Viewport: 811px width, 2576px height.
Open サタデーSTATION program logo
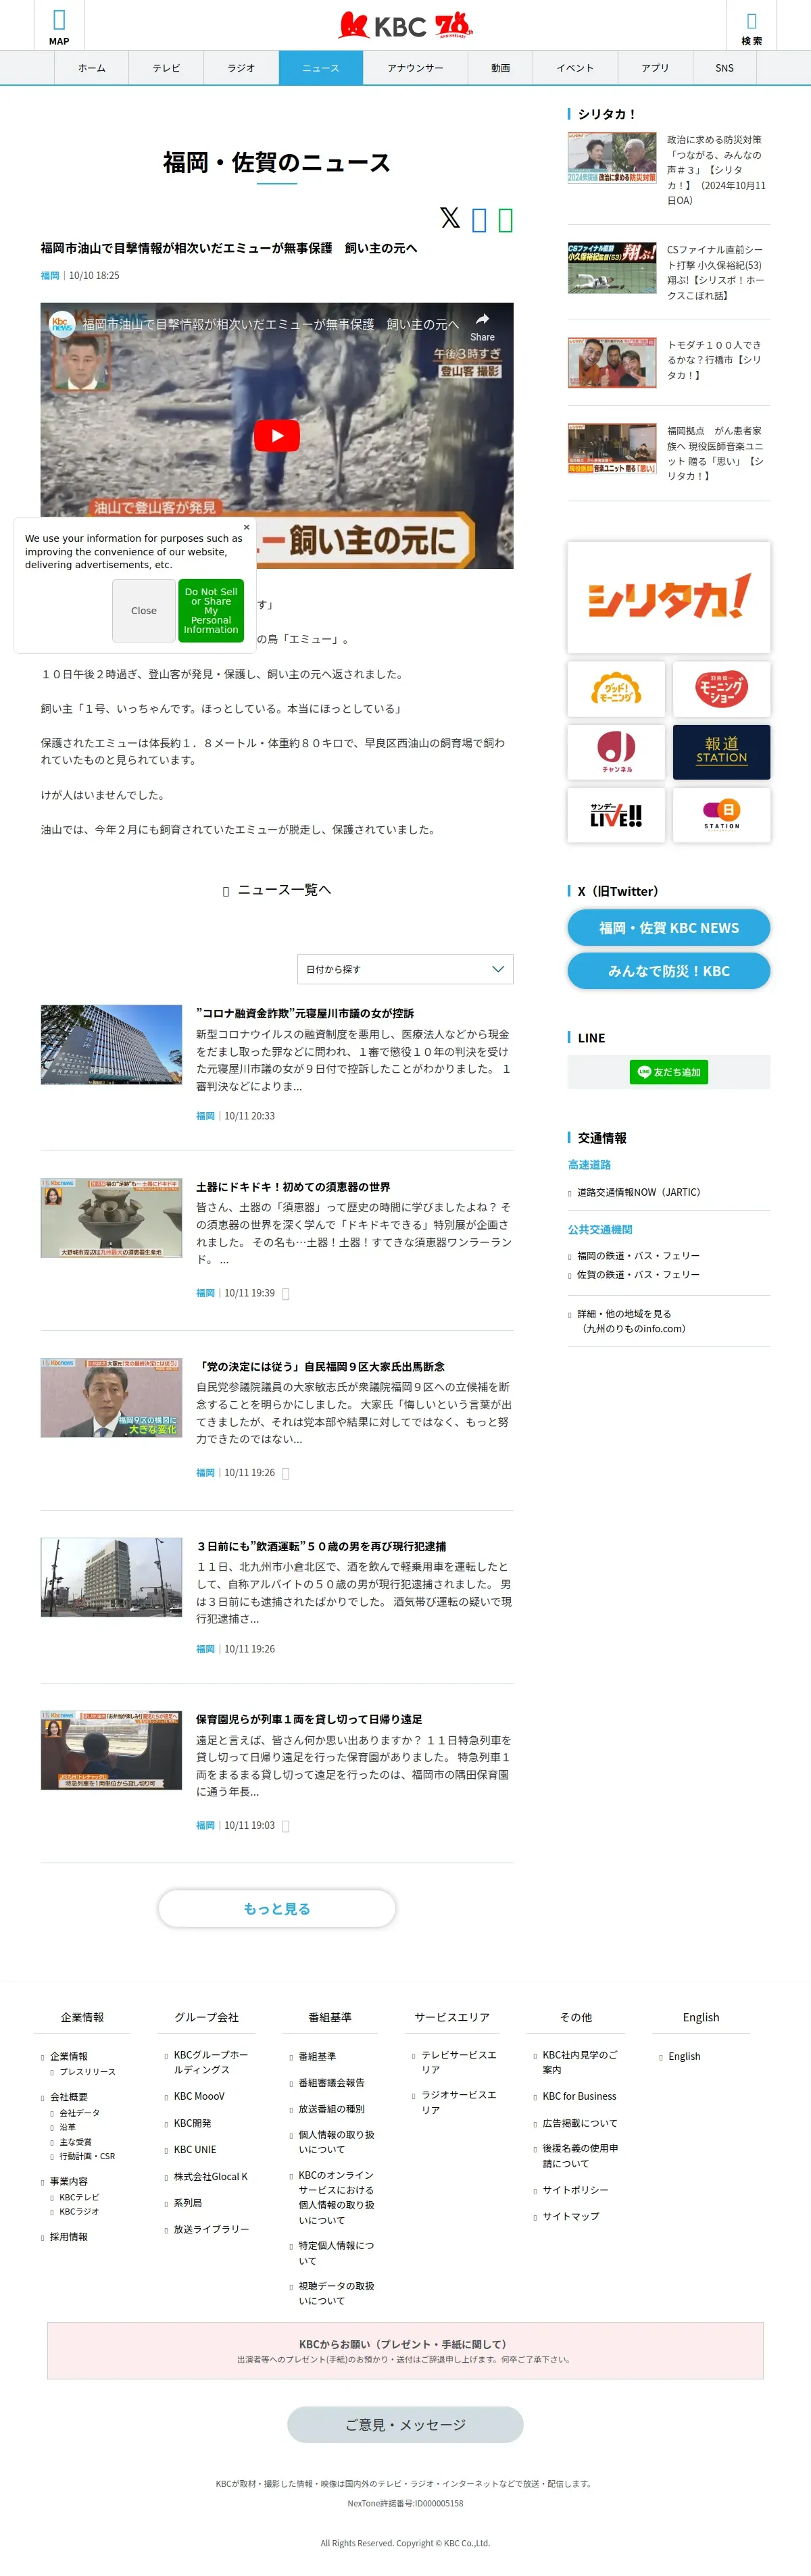tap(721, 815)
